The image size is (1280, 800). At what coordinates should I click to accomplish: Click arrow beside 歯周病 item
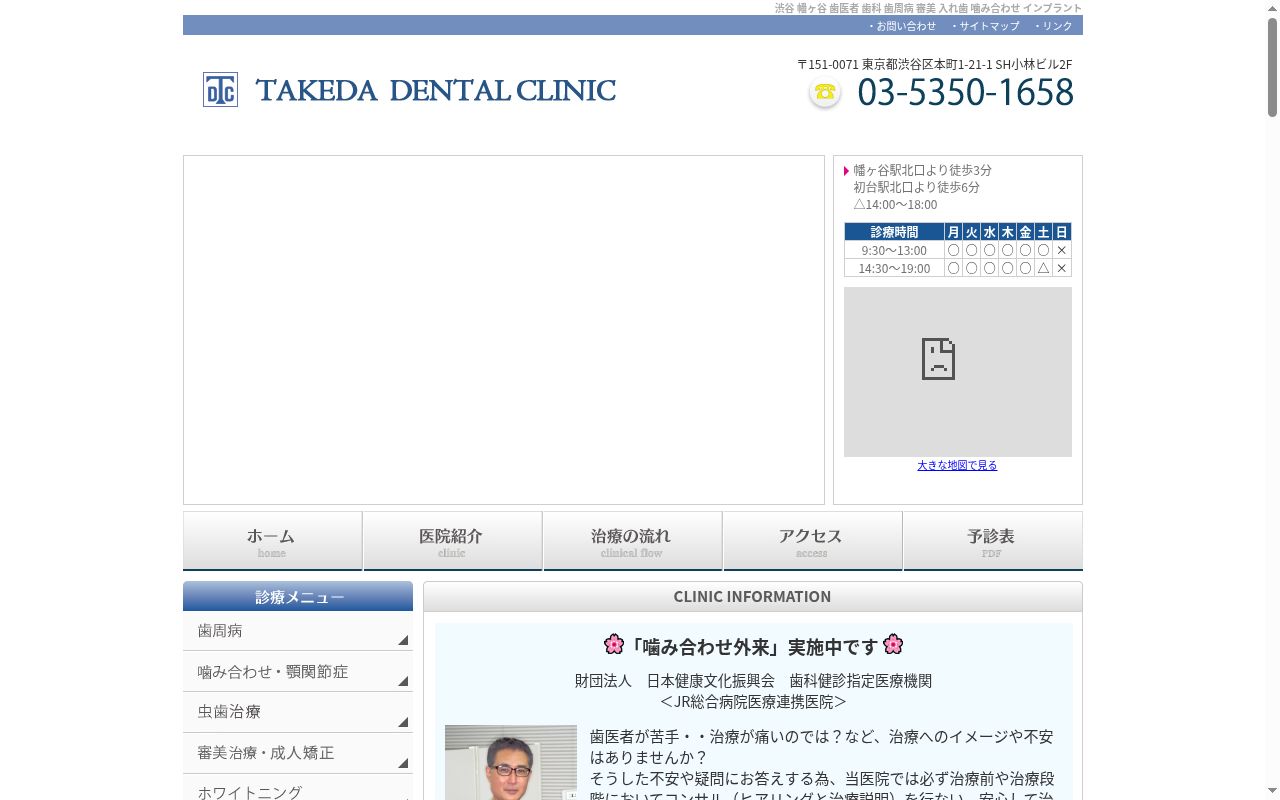pos(403,640)
